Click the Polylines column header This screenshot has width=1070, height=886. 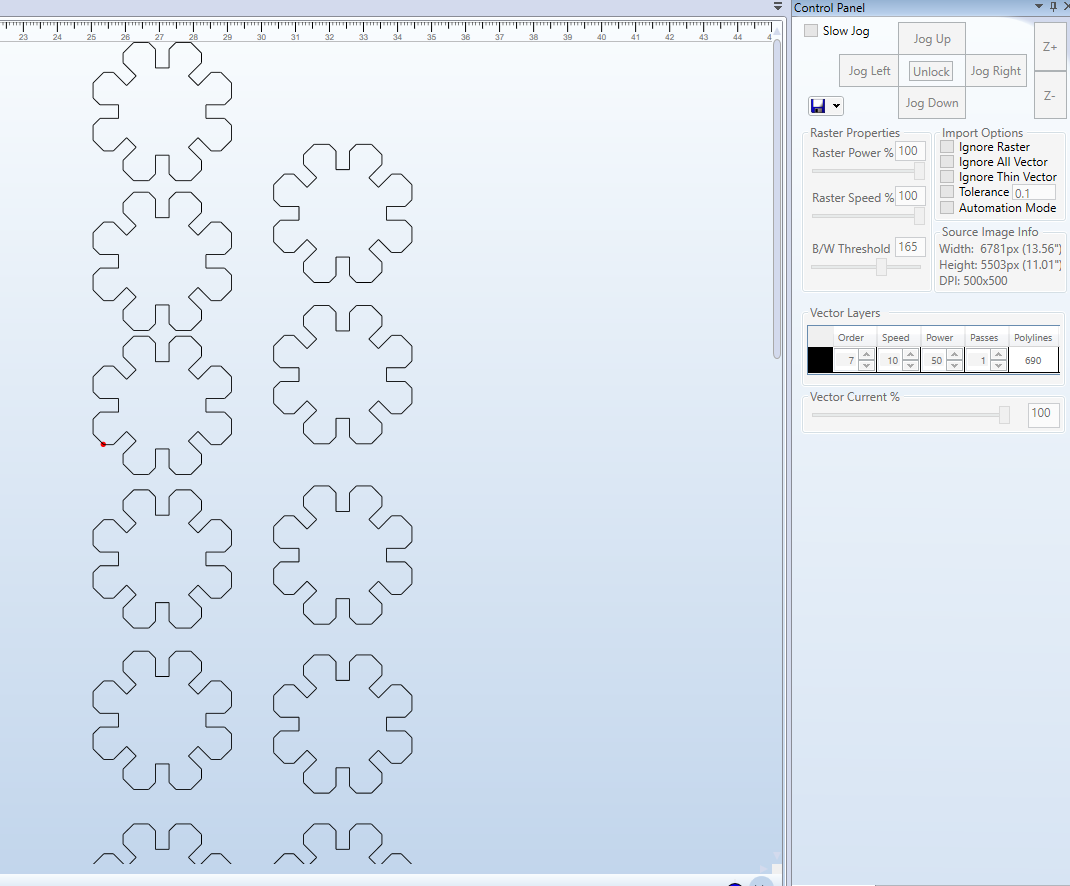point(1033,337)
